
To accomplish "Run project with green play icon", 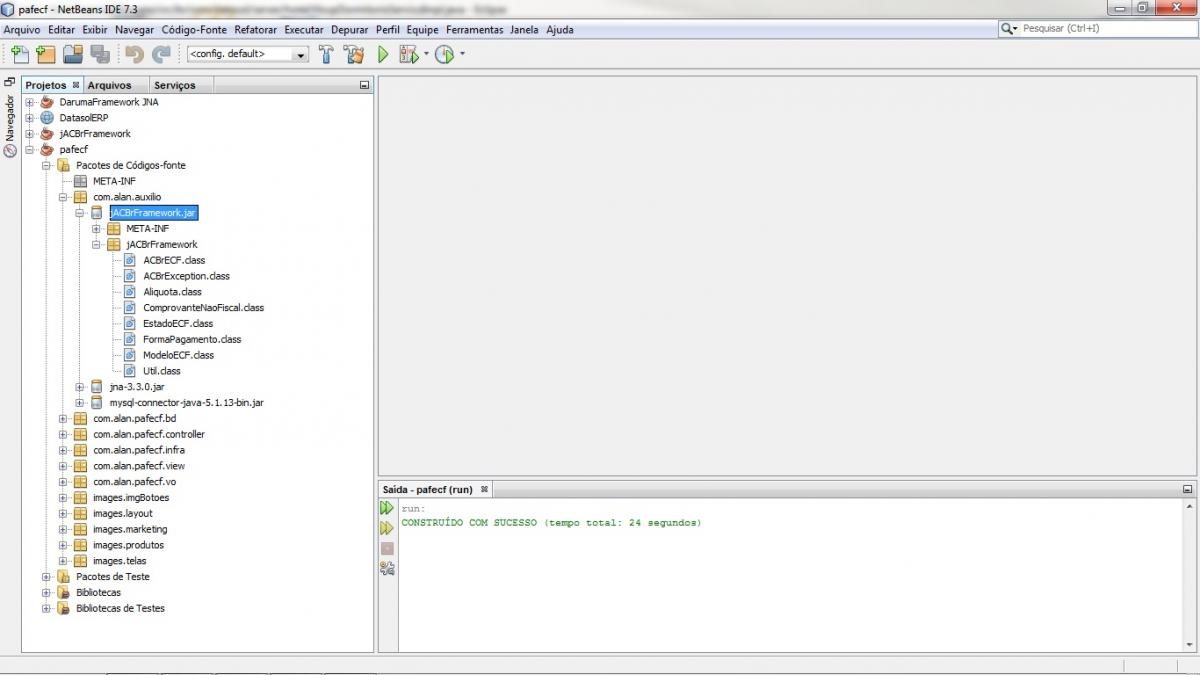I will tap(382, 54).
